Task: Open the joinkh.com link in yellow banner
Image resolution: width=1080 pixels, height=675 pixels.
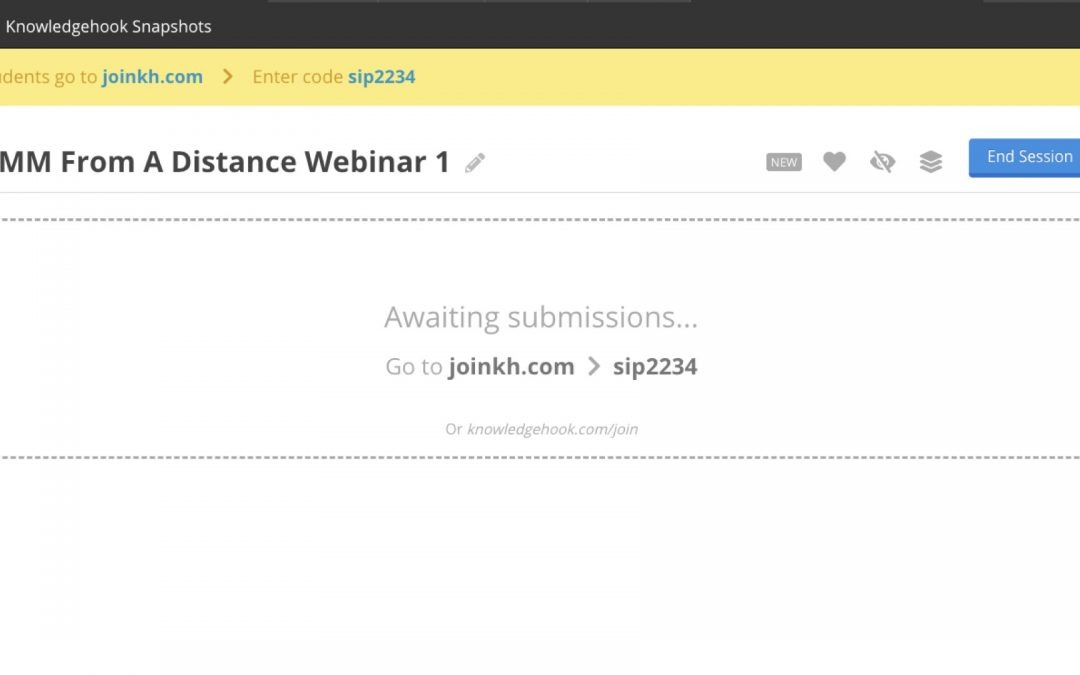Action: [152, 77]
